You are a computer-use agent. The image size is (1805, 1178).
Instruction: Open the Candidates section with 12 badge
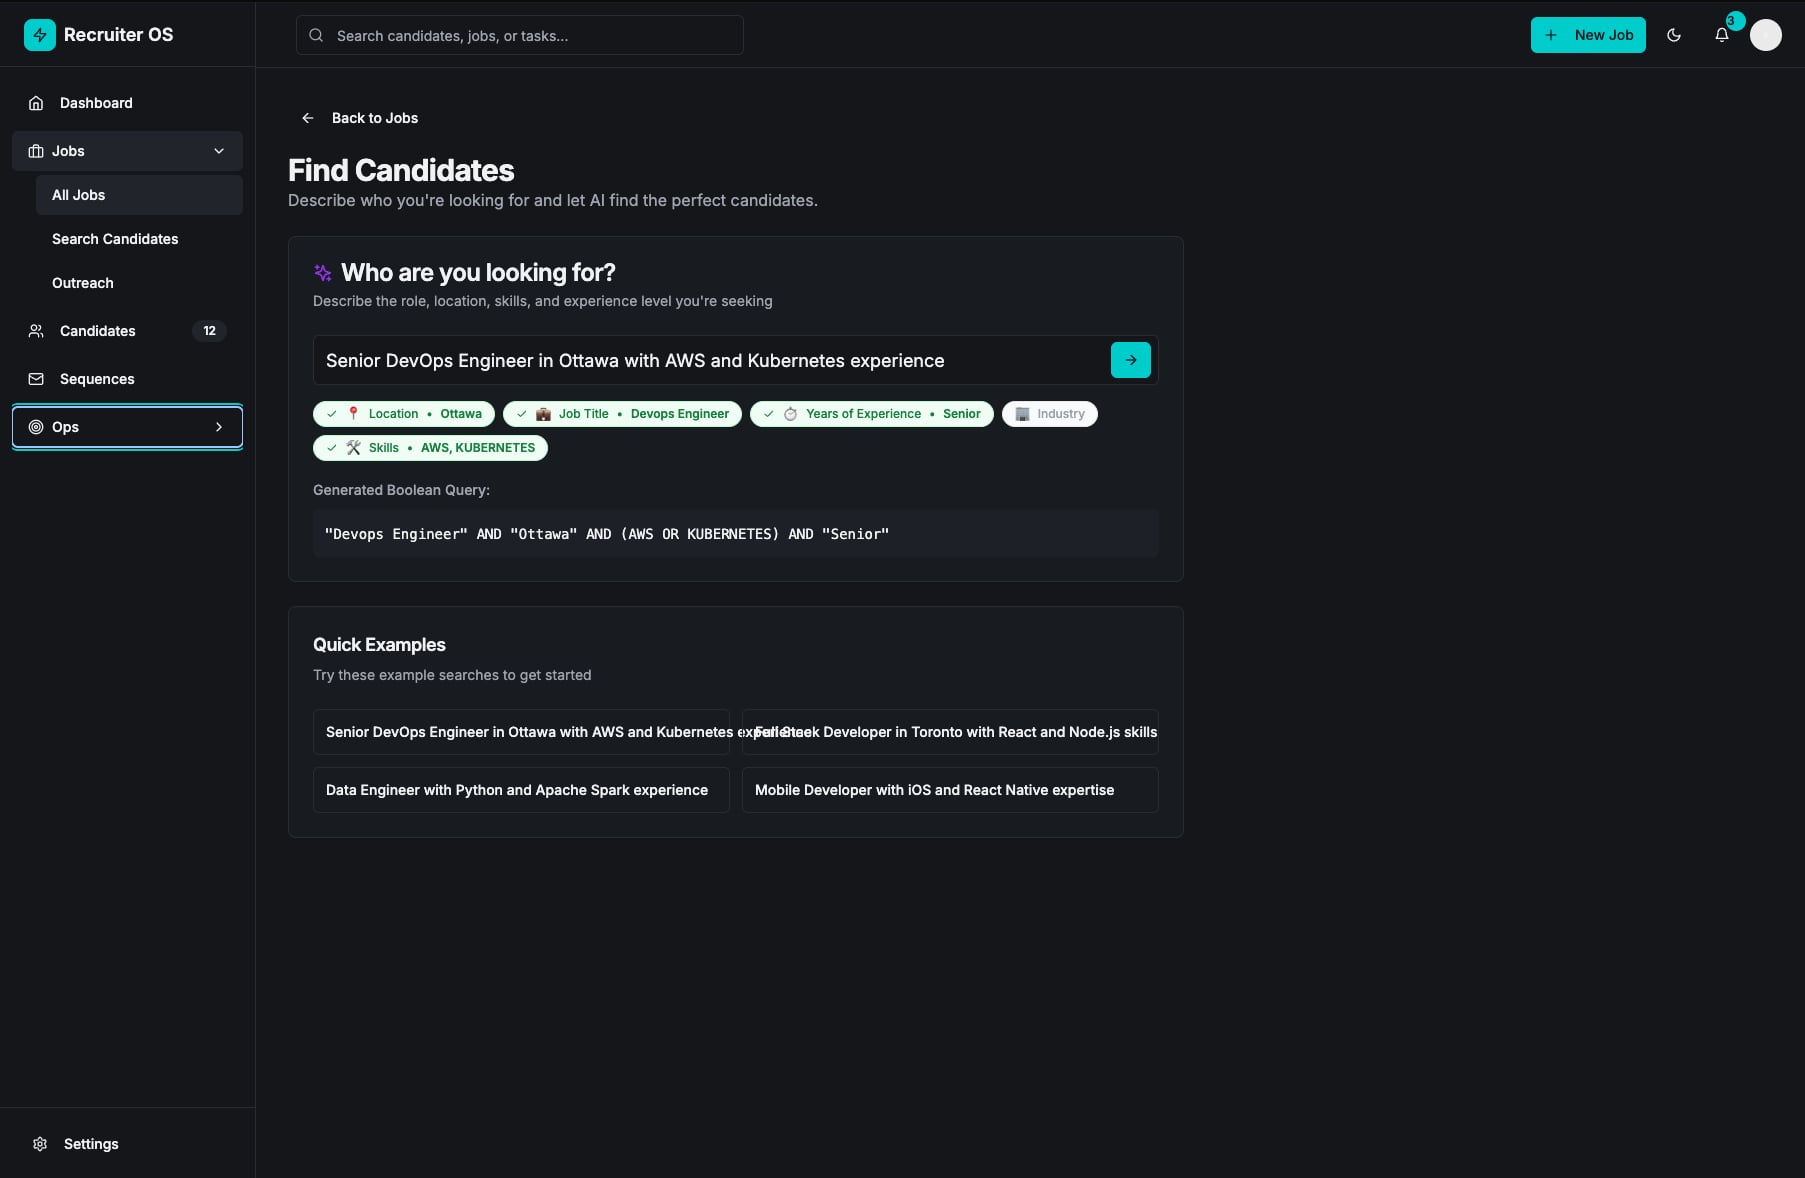coord(98,331)
